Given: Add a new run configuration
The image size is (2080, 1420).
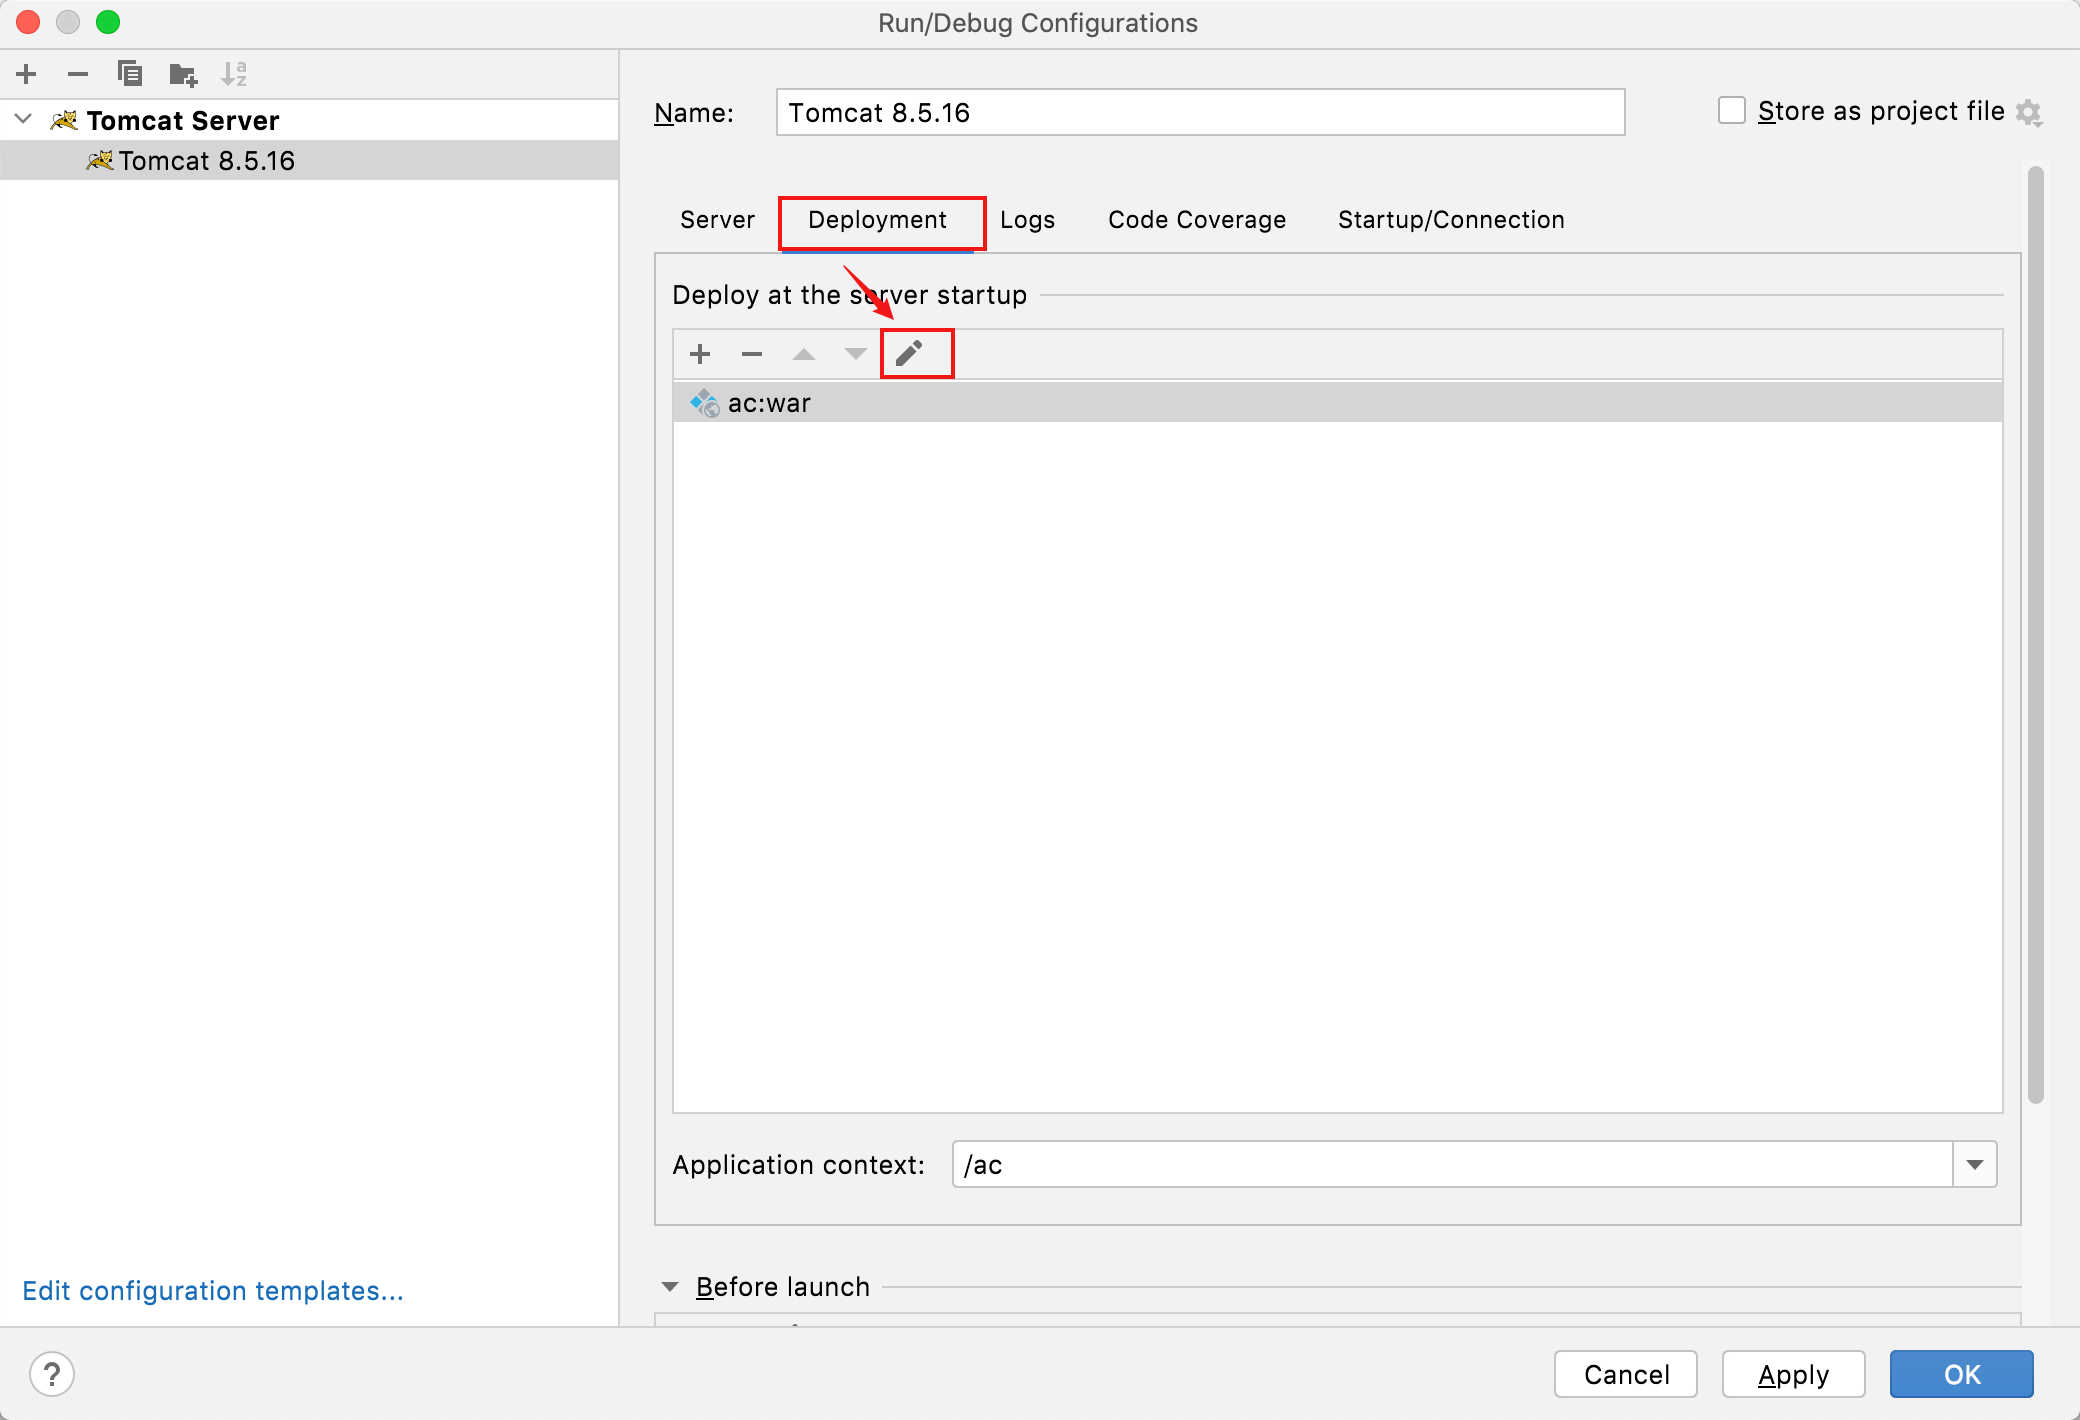Looking at the screenshot, I should pos(27,74).
